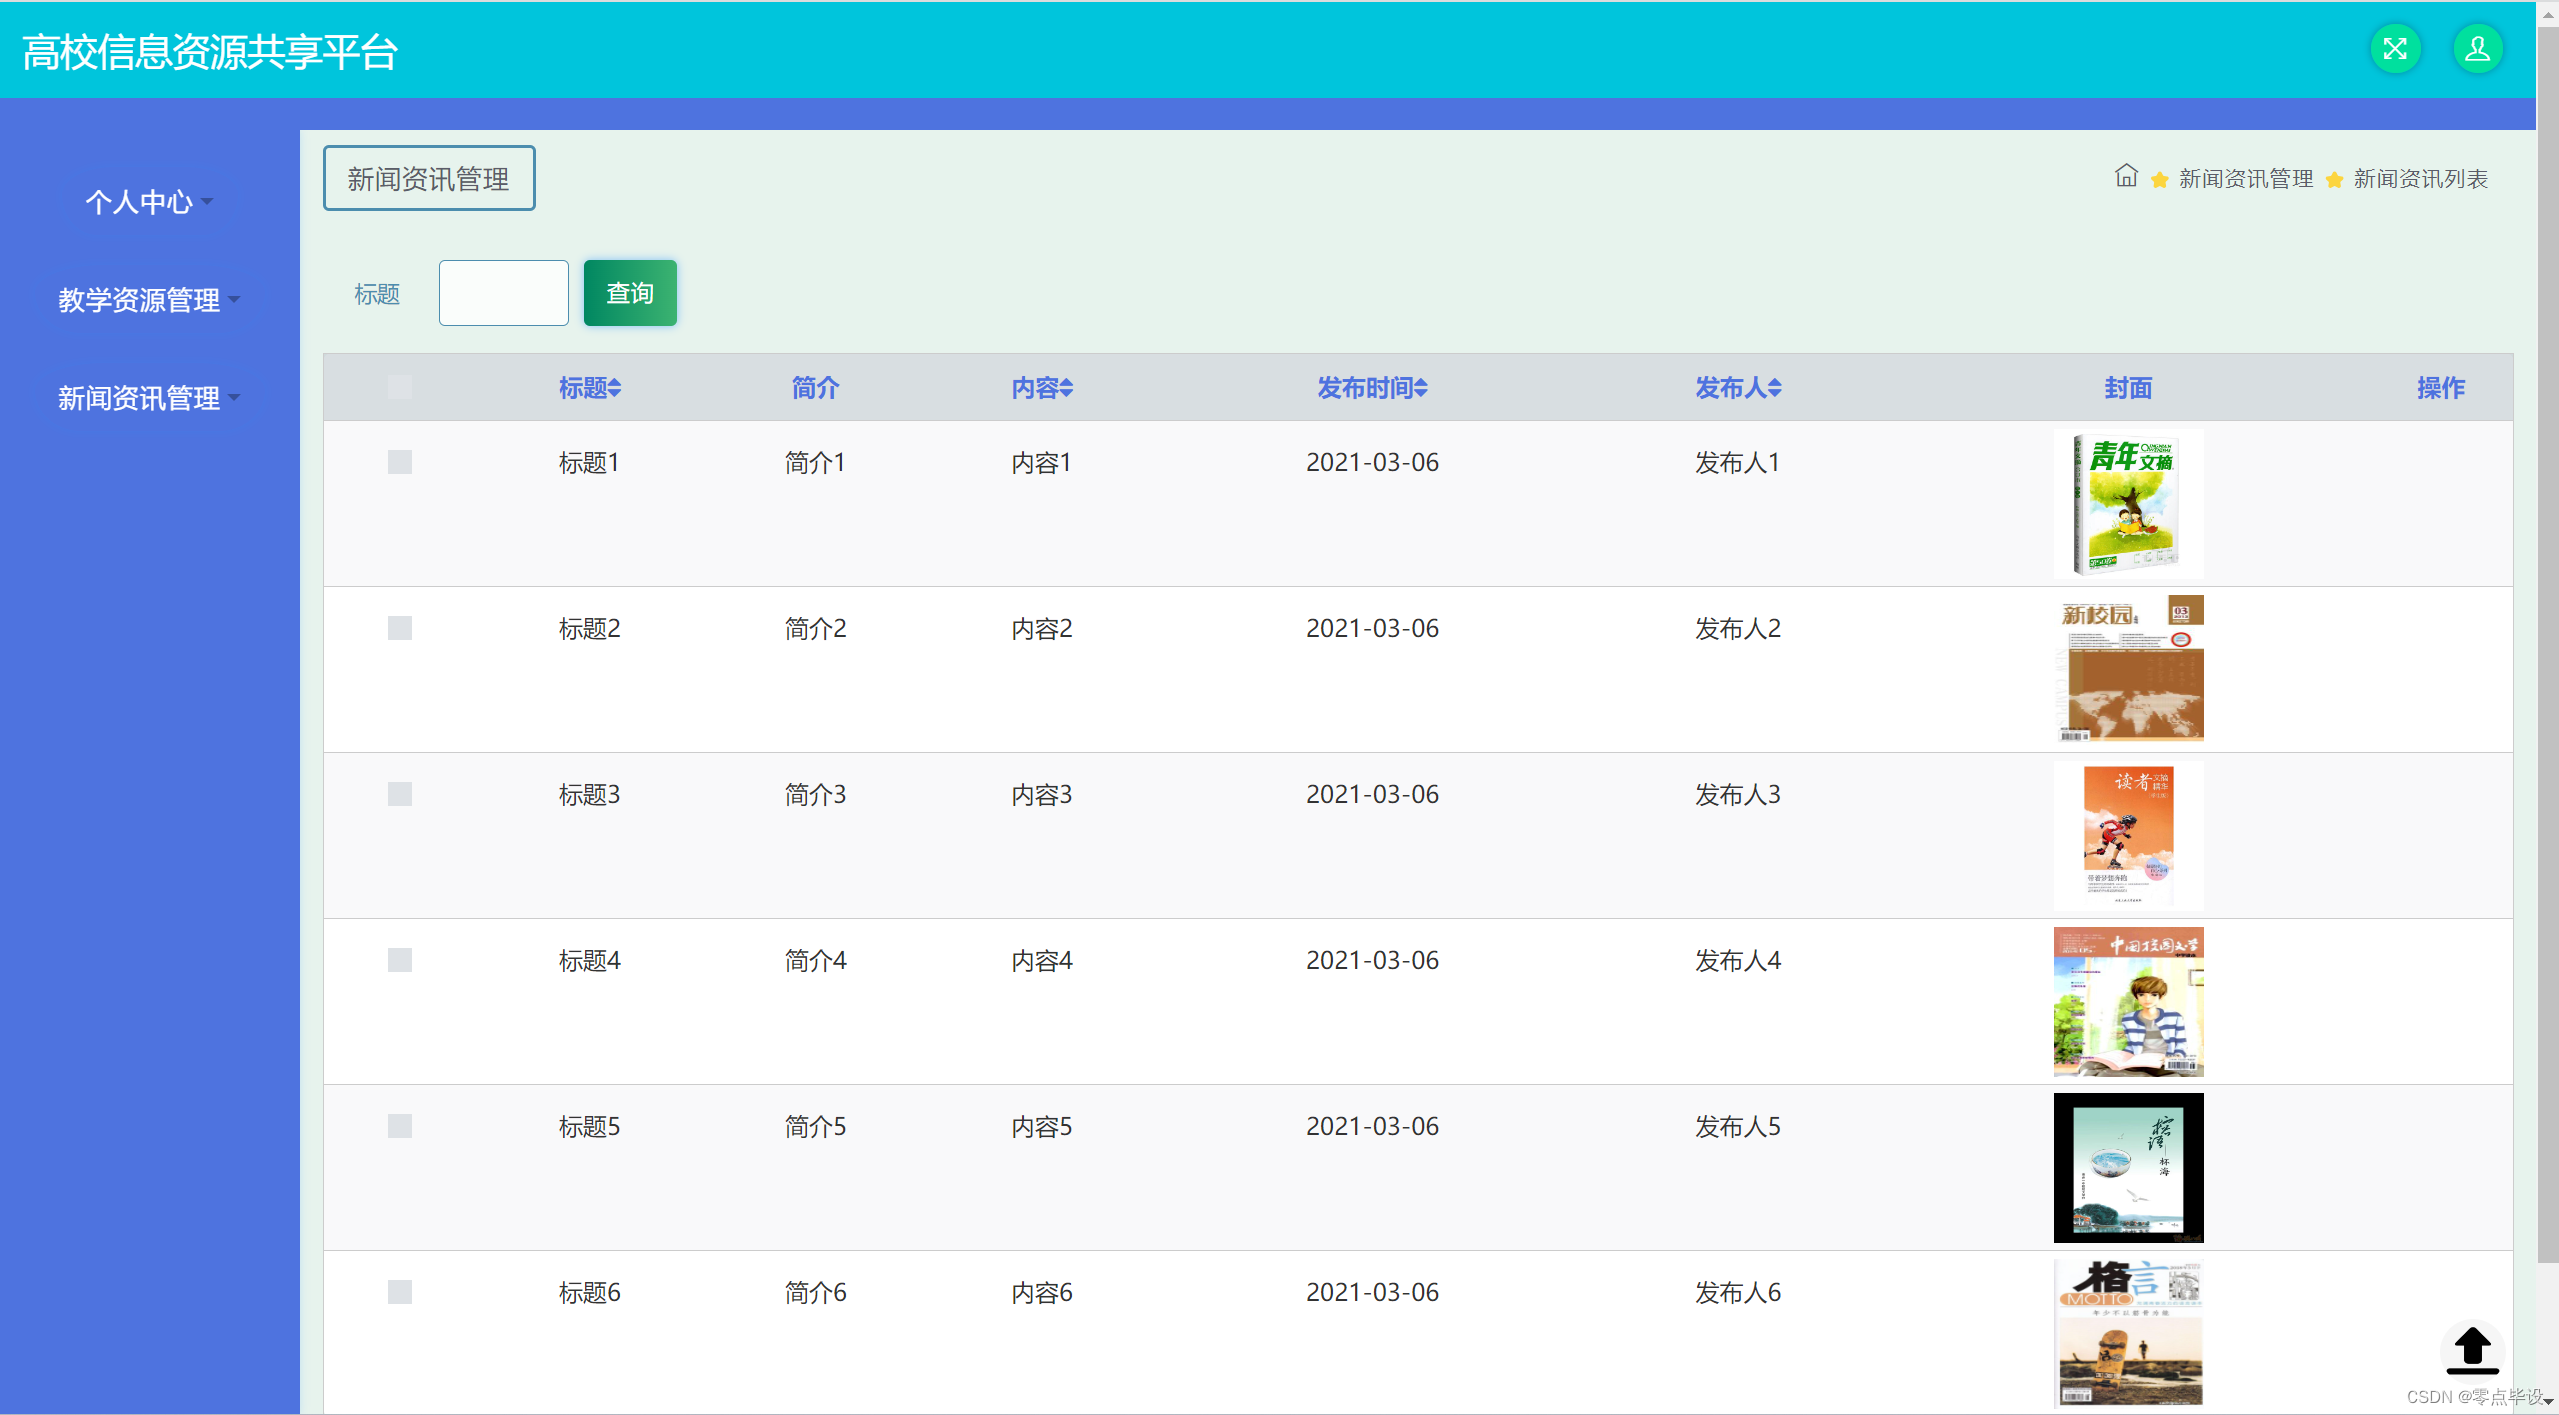Click the 2021-03-06 date in row 标题2
Image resolution: width=2559 pixels, height=1415 pixels.
[1372, 628]
